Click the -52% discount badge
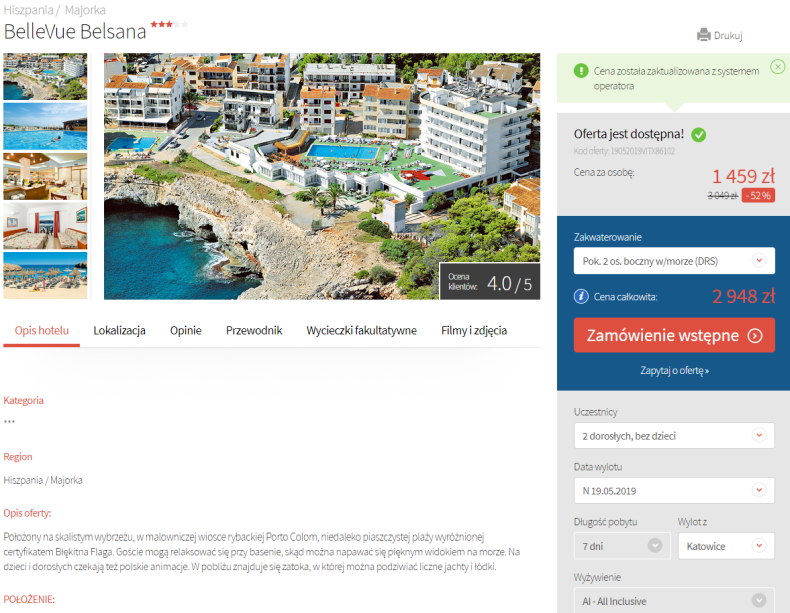This screenshot has width=790, height=613. 758,195
